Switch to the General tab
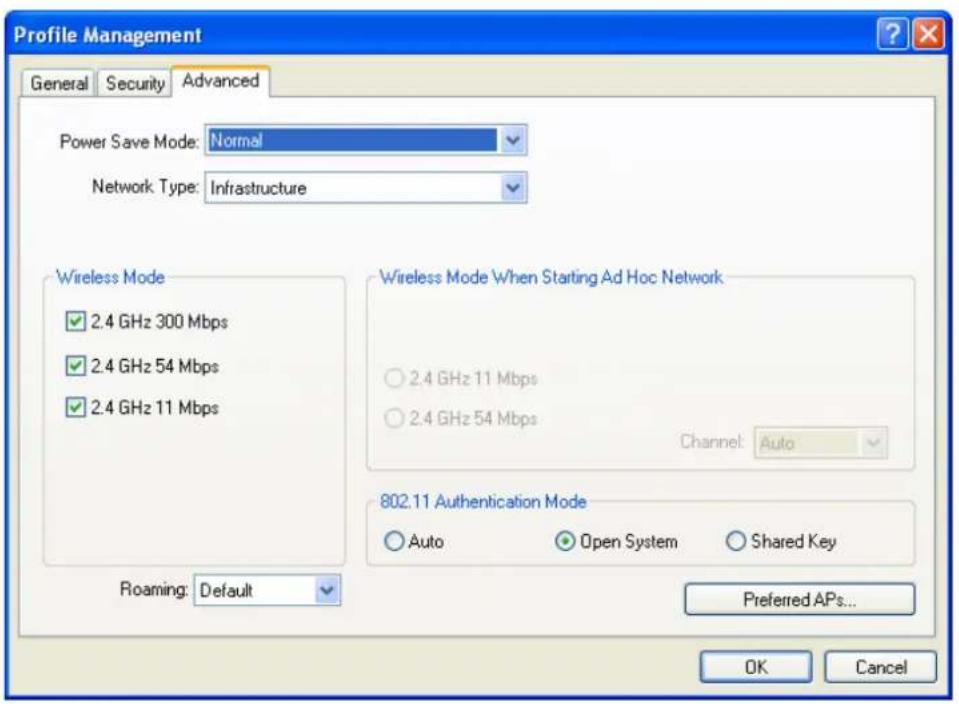Screen dimensions: 959x704 coord(59,83)
